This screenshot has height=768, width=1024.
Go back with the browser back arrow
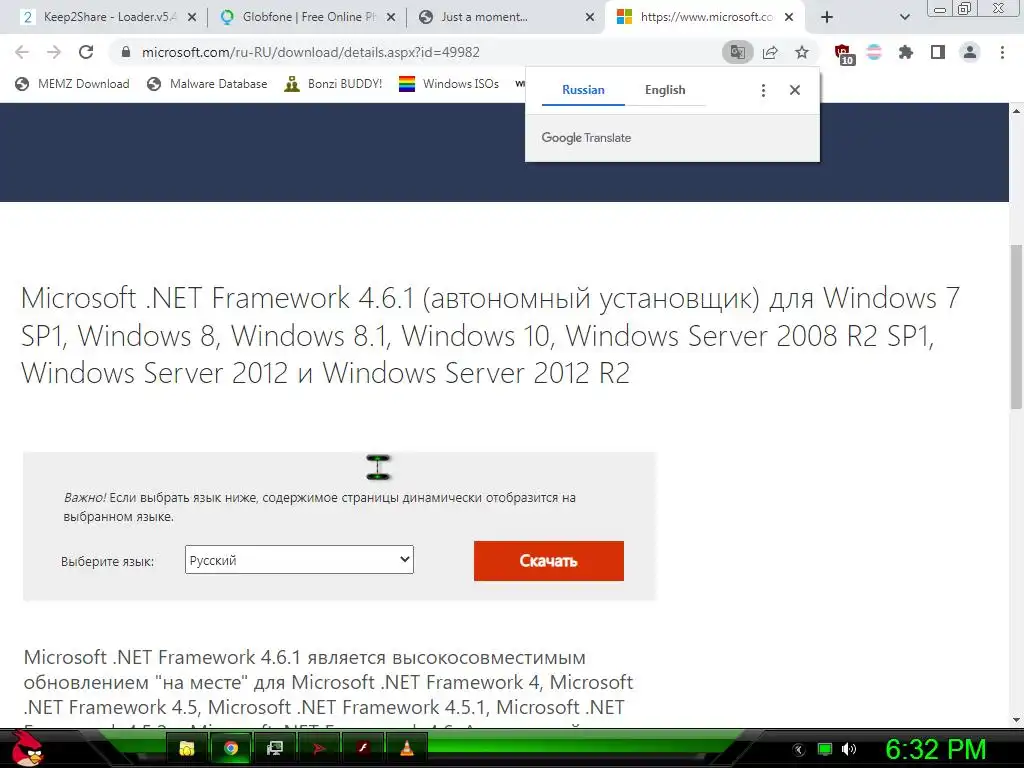(x=22, y=52)
